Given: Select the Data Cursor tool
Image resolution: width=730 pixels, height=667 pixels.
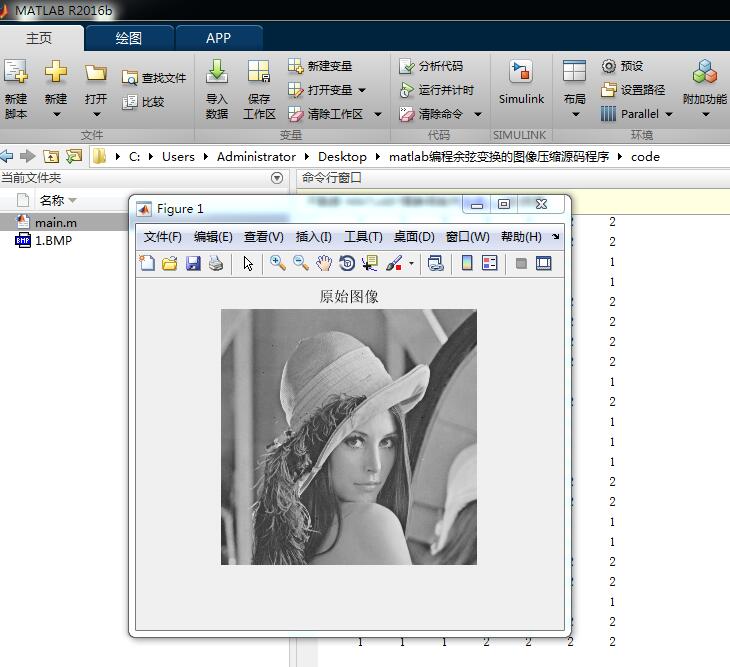Looking at the screenshot, I should point(370,263).
